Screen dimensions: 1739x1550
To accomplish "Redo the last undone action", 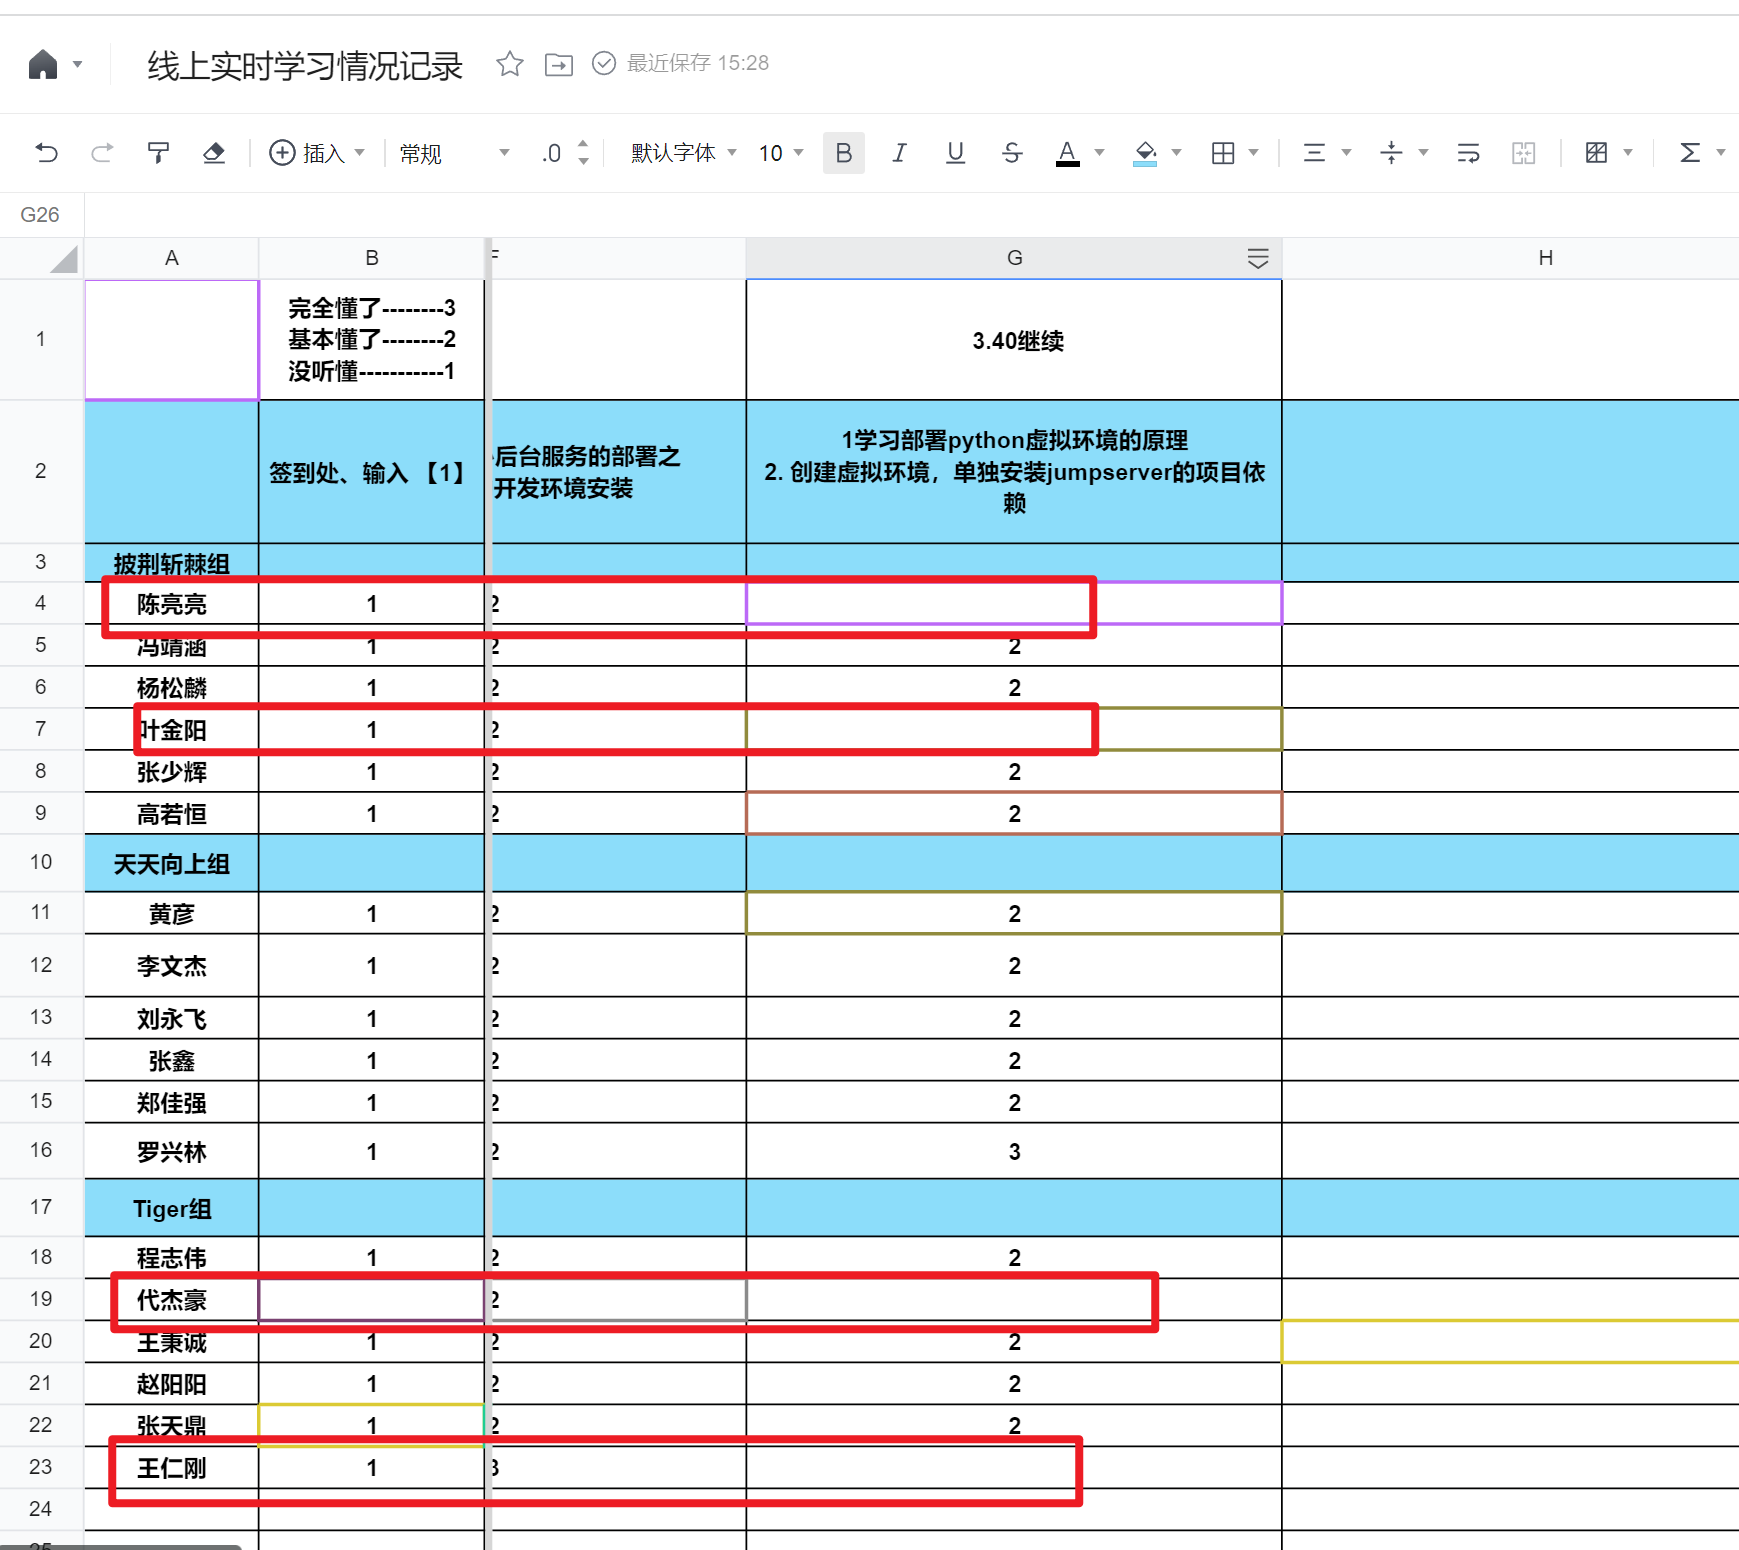I will (102, 153).
